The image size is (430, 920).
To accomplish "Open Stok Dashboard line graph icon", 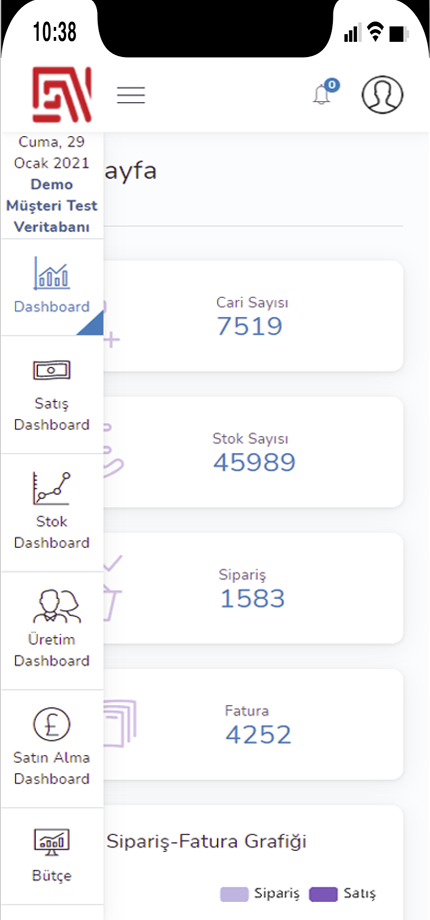I will 52,488.
